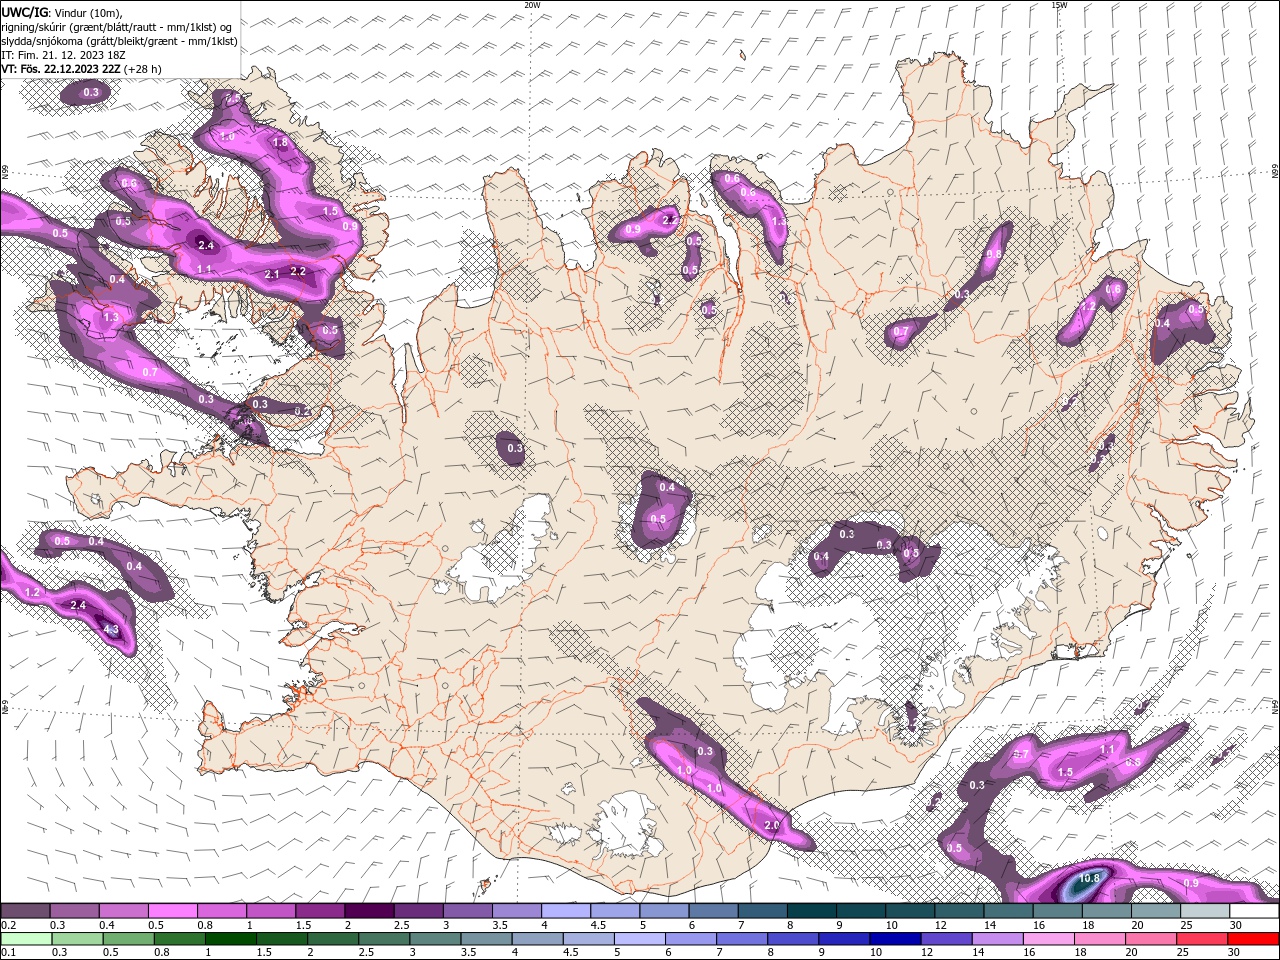The height and width of the screenshot is (960, 1280).
Task: Pick the dark teal snow swatch between 10 and 12
Action: click(911, 911)
